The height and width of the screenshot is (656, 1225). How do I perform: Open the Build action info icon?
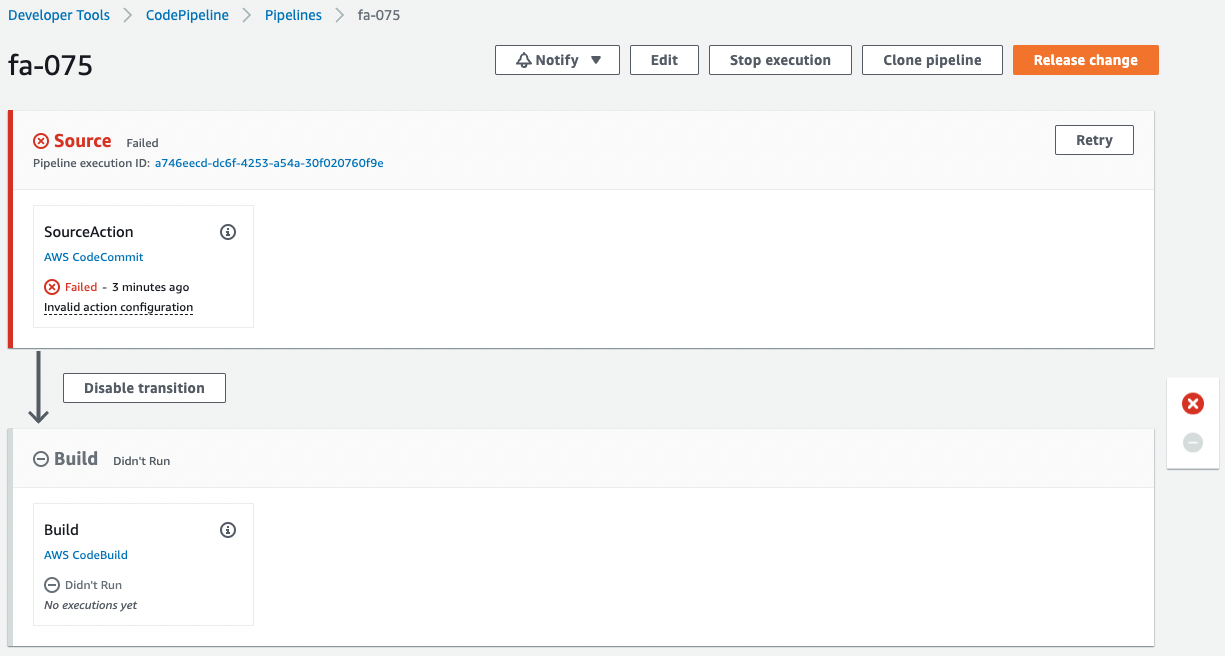pyautogui.click(x=228, y=530)
